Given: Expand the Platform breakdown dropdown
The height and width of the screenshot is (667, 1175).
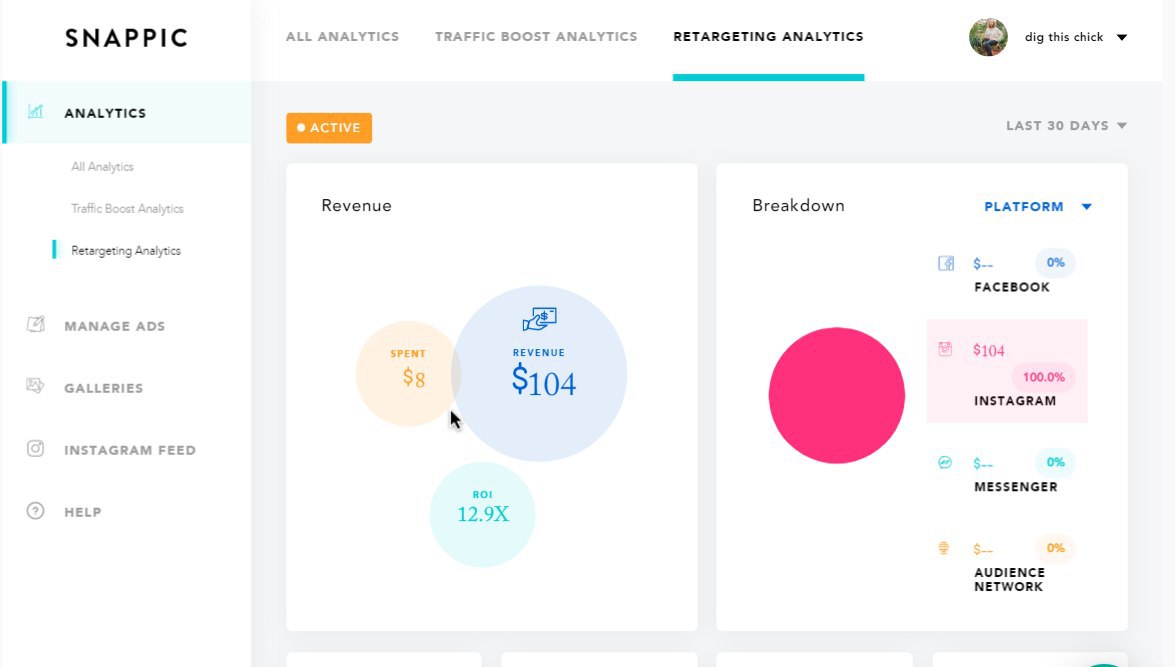Looking at the screenshot, I should click(1037, 207).
